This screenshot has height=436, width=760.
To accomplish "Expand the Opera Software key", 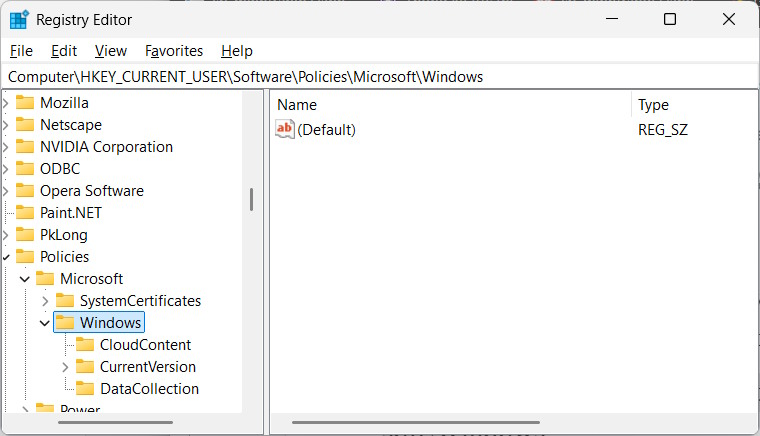I will click(6, 191).
